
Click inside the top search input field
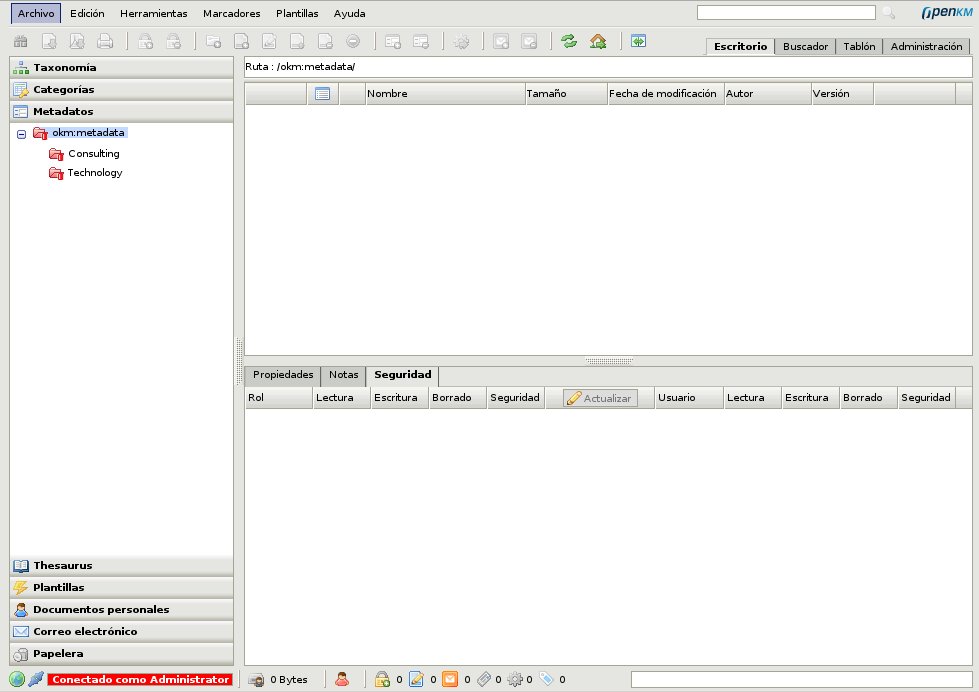[x=786, y=12]
